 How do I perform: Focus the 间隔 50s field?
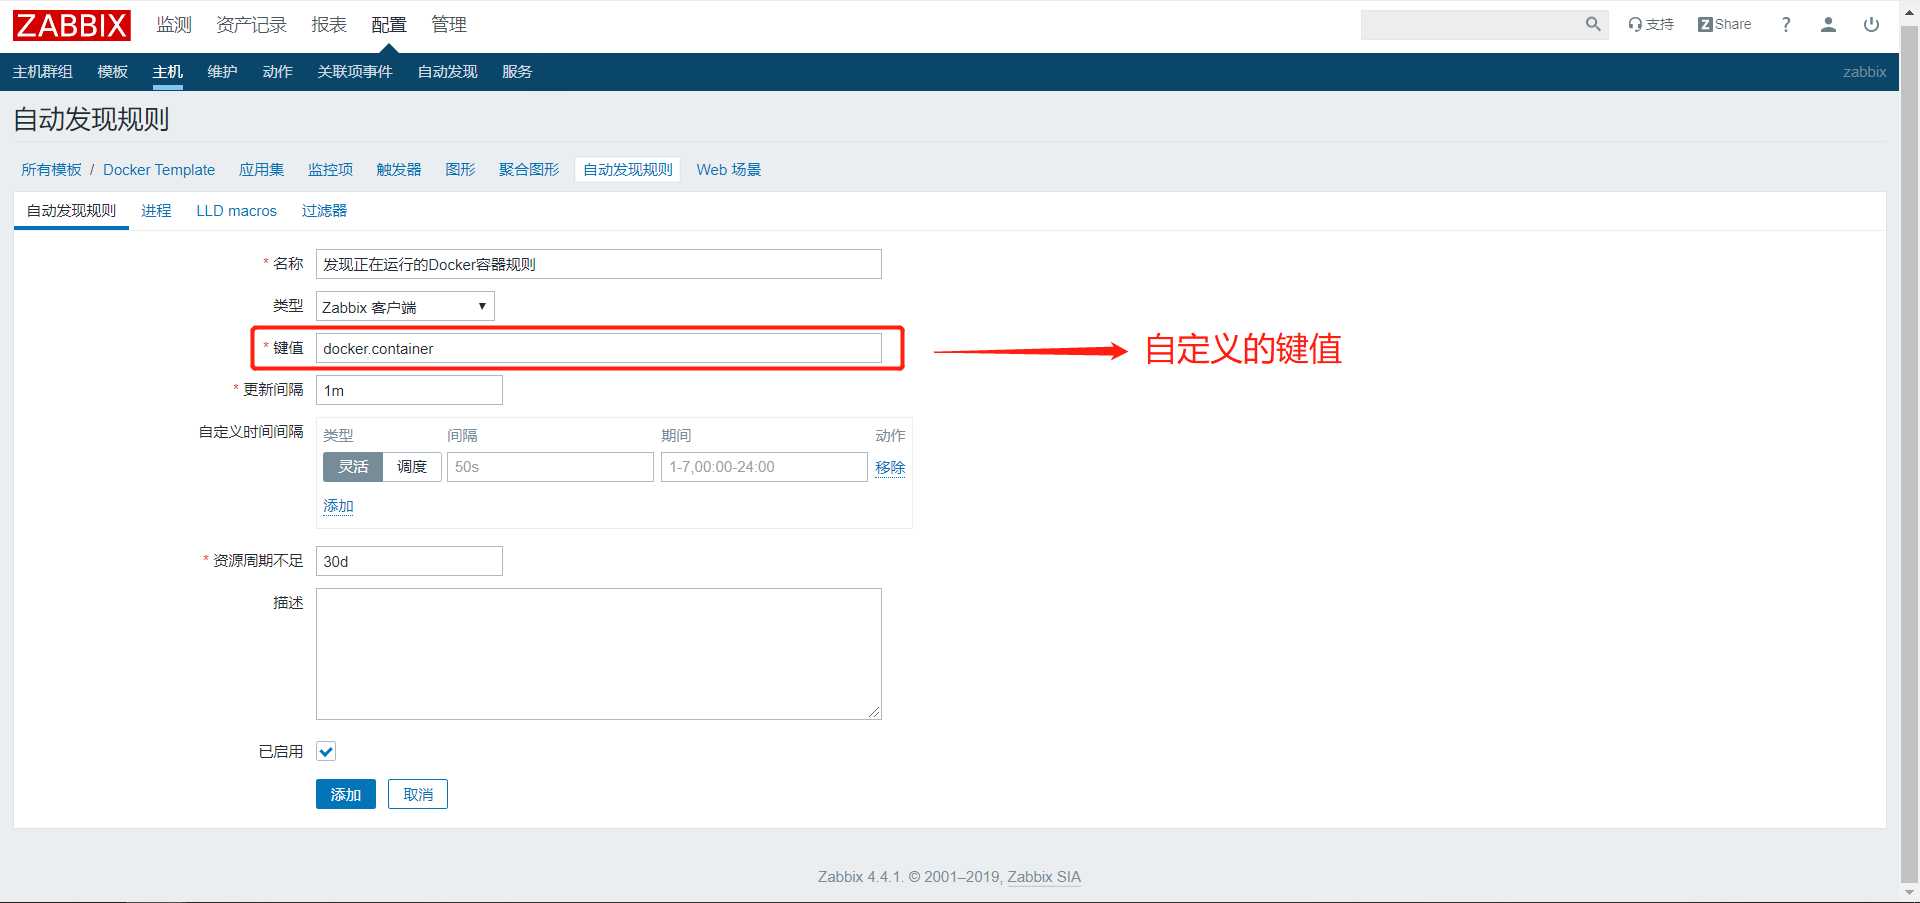pyautogui.click(x=550, y=467)
